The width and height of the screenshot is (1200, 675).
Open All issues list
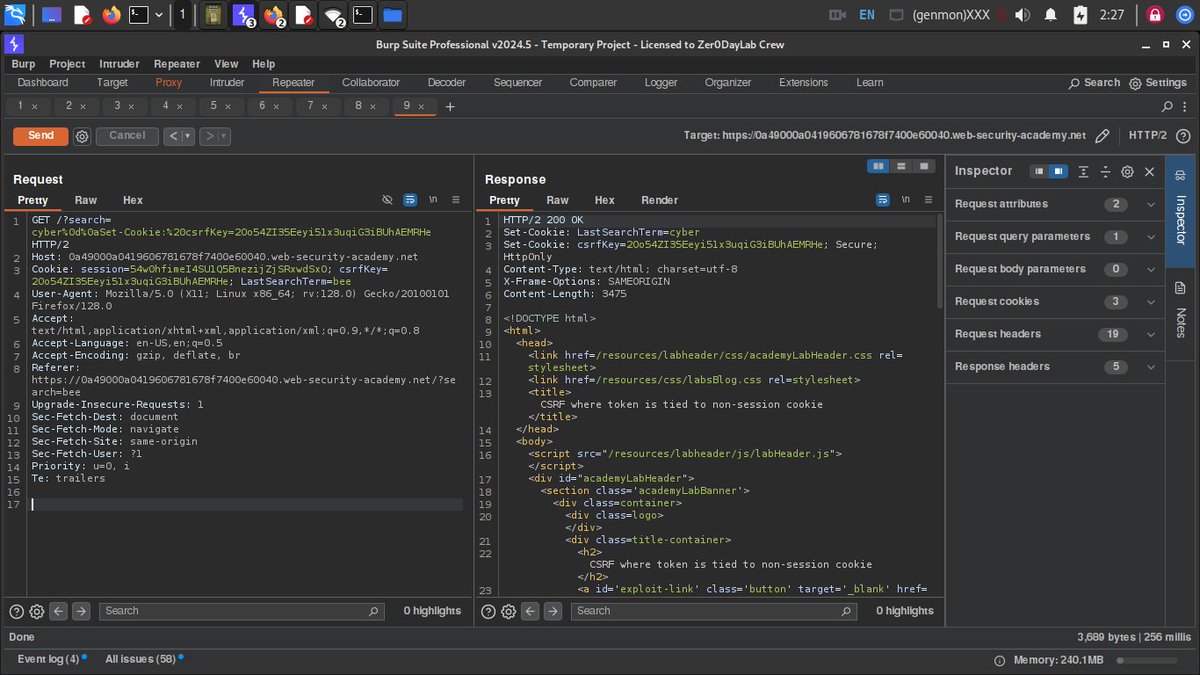pyautogui.click(x=141, y=659)
